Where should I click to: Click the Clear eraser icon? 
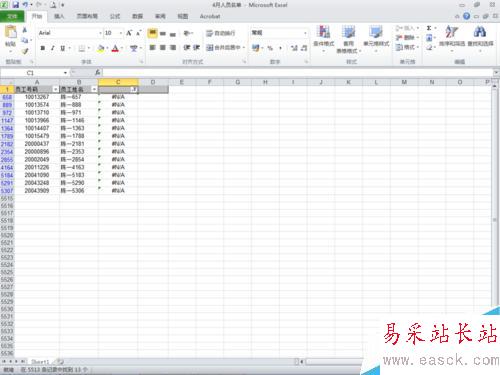click(x=429, y=47)
